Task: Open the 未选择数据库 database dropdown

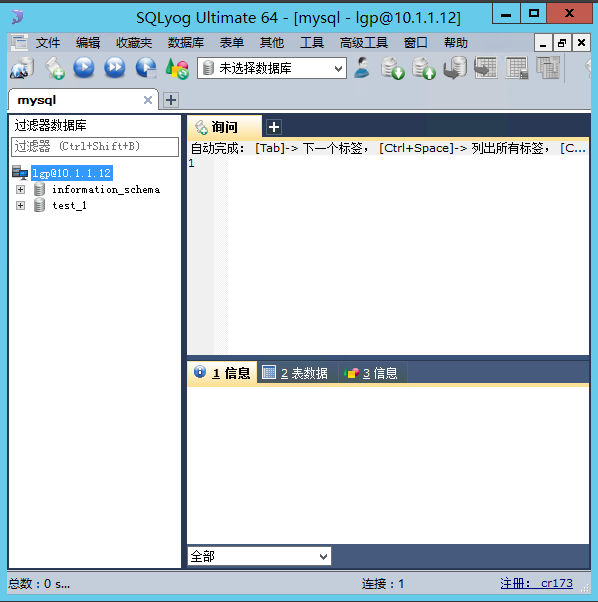Action: pos(272,68)
